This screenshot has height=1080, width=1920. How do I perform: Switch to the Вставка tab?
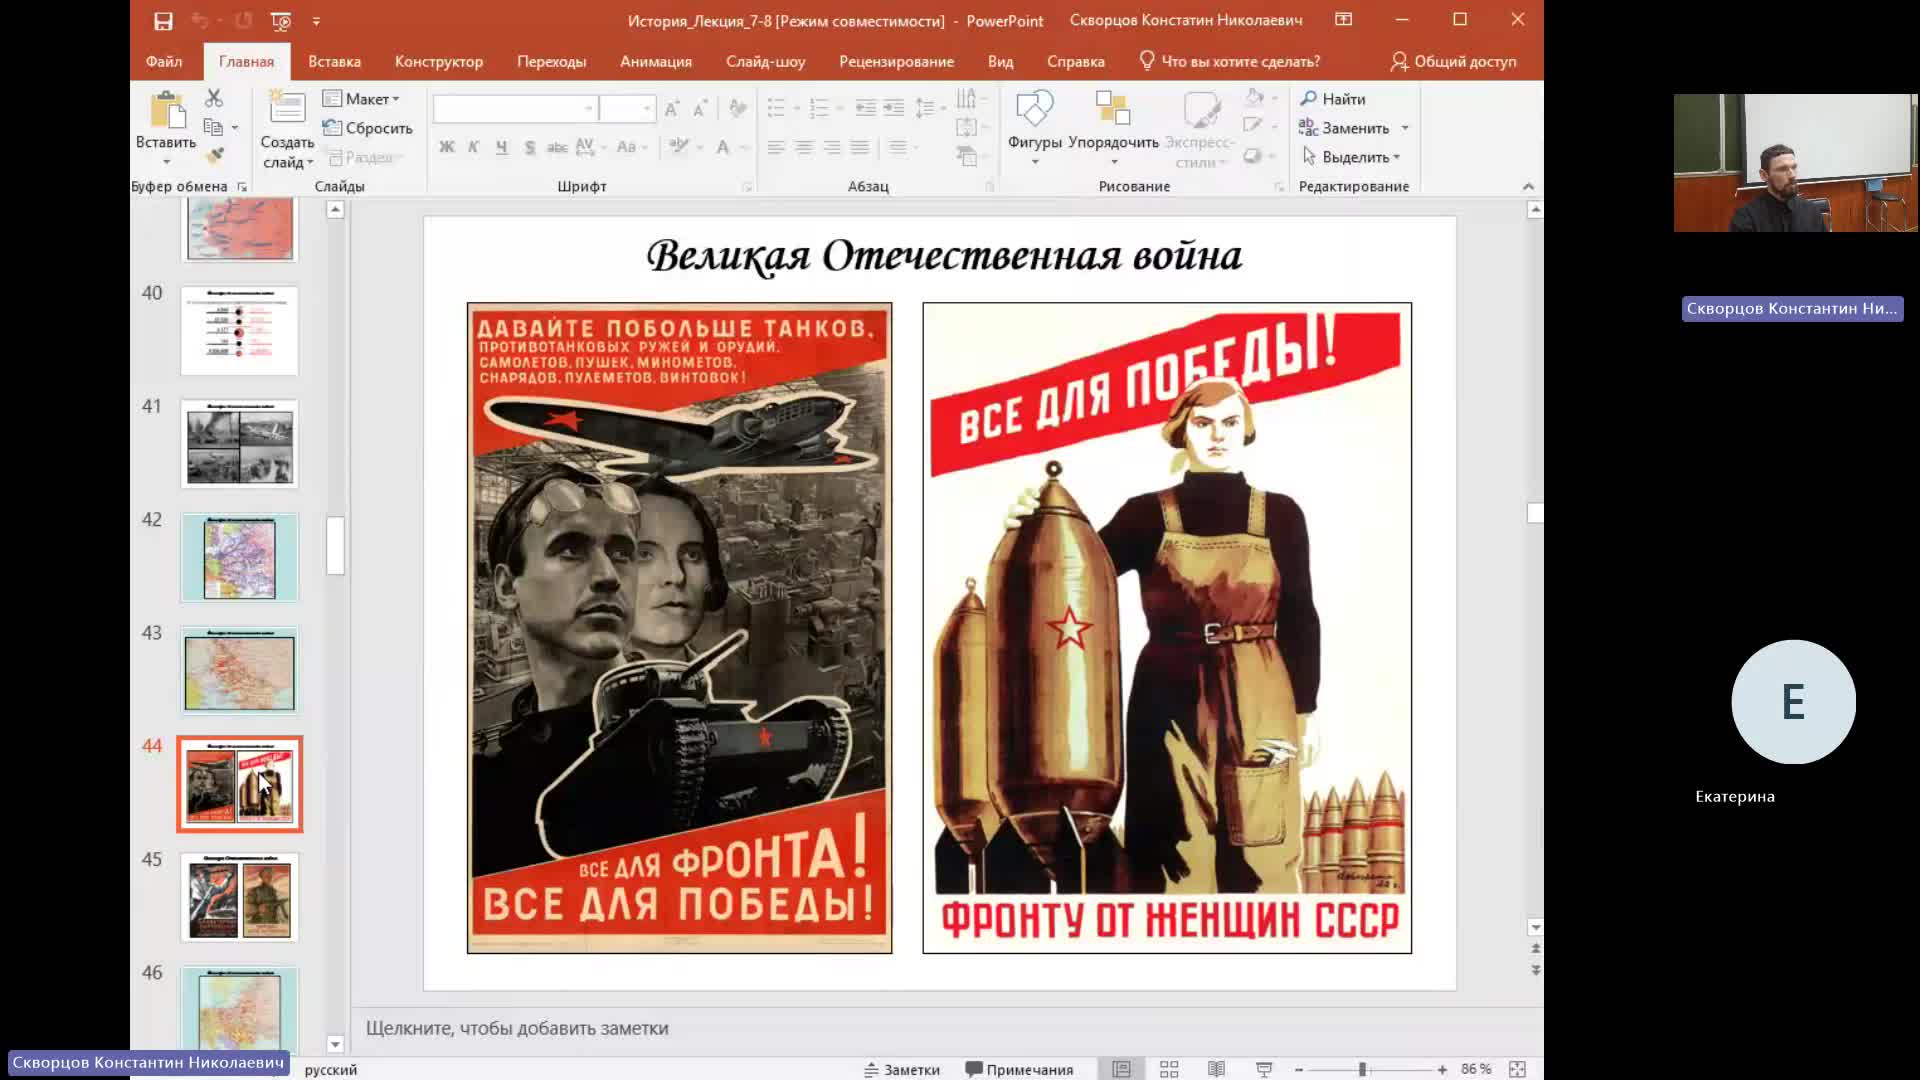click(334, 61)
